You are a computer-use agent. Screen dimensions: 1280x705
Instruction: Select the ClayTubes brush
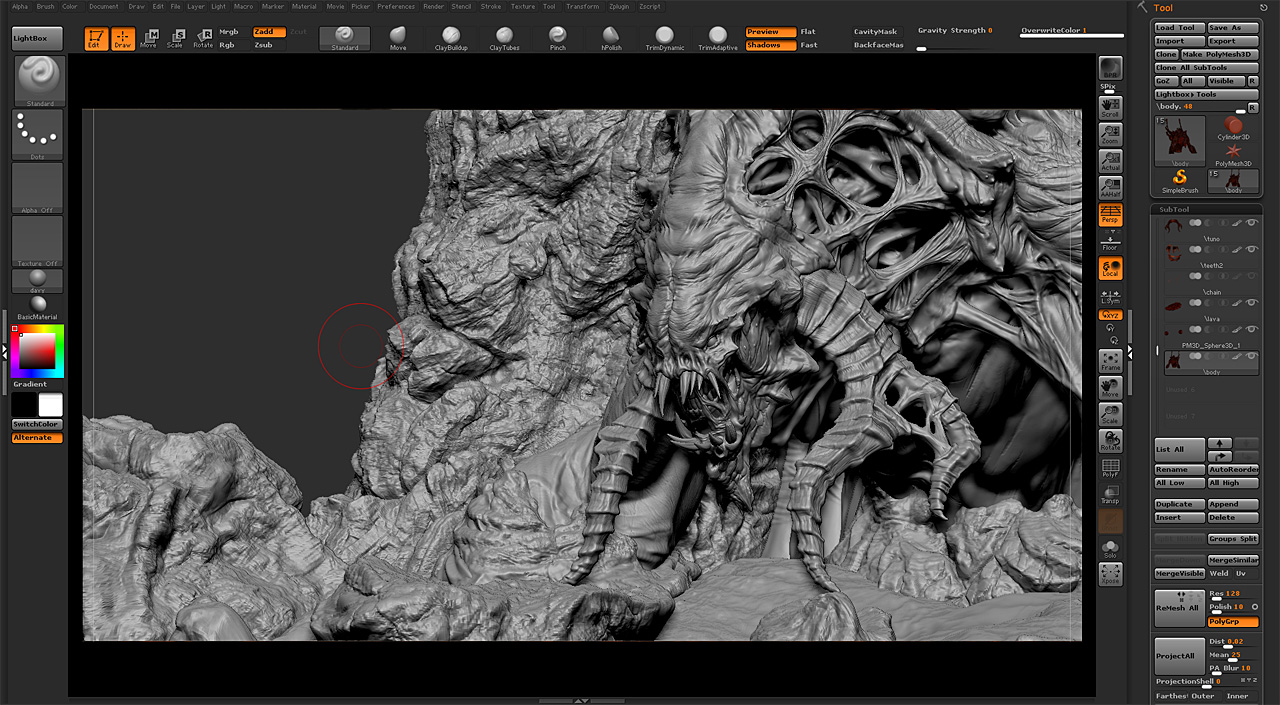pos(504,38)
